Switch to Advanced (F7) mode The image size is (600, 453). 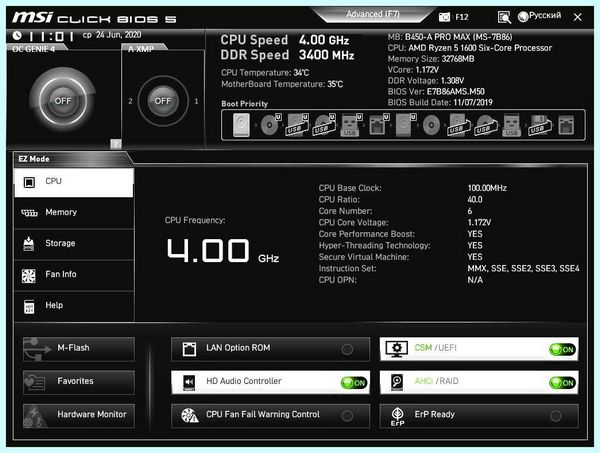pos(373,14)
